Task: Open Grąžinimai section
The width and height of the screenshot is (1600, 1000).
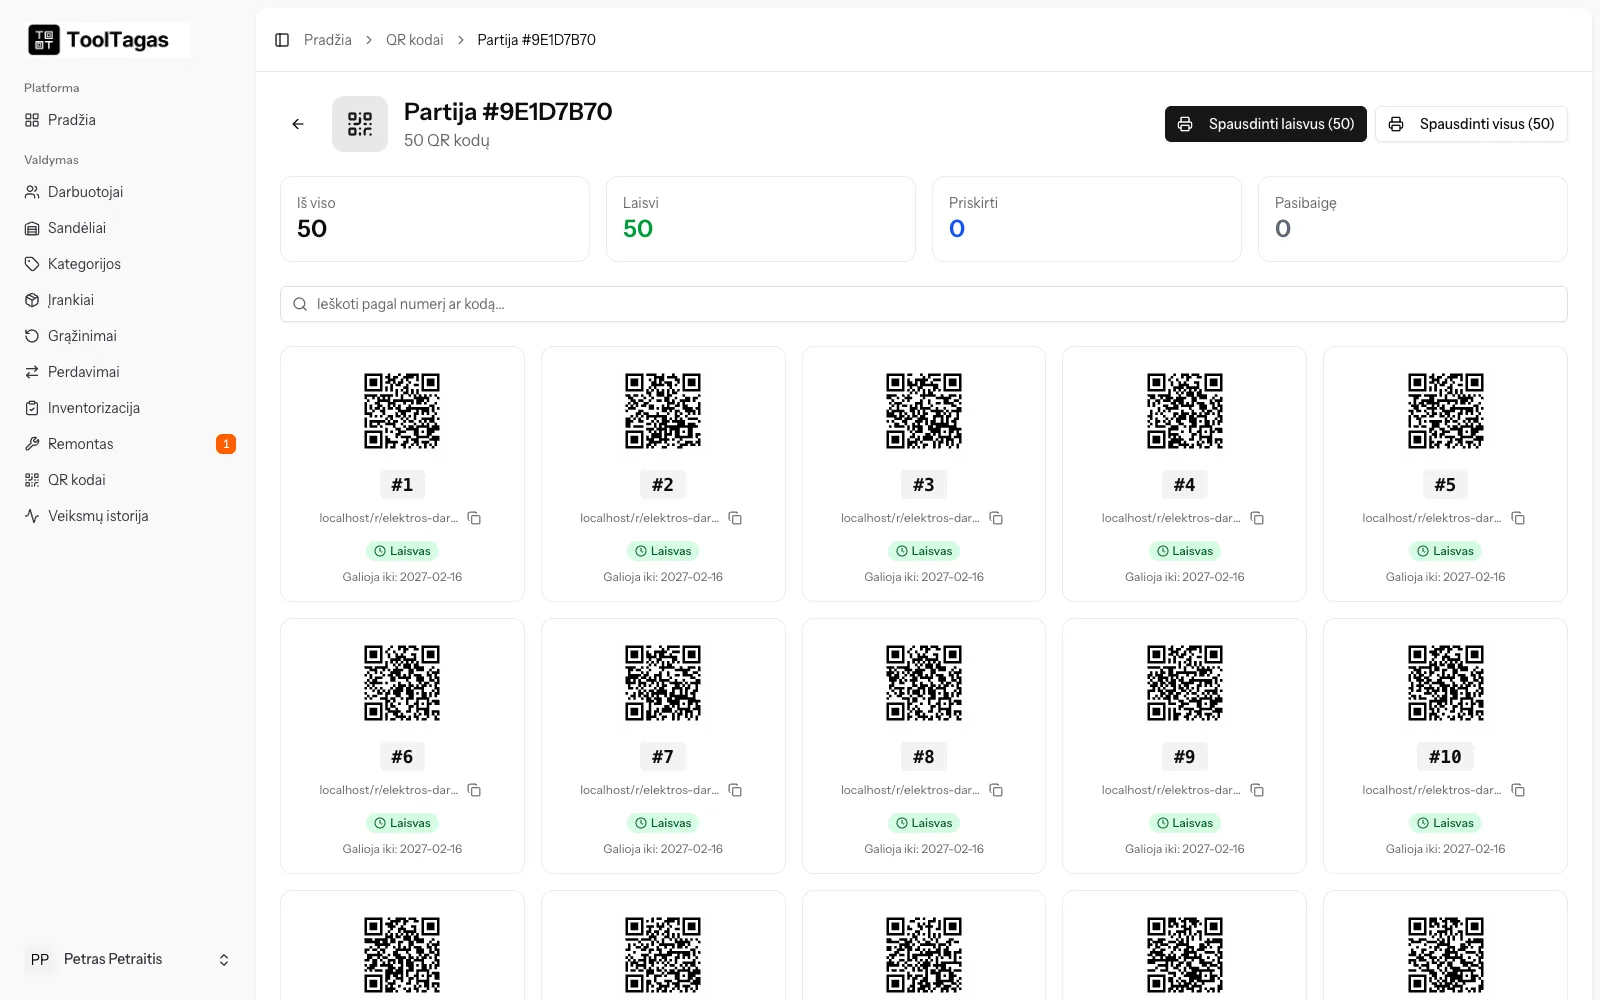Action: 128,336
